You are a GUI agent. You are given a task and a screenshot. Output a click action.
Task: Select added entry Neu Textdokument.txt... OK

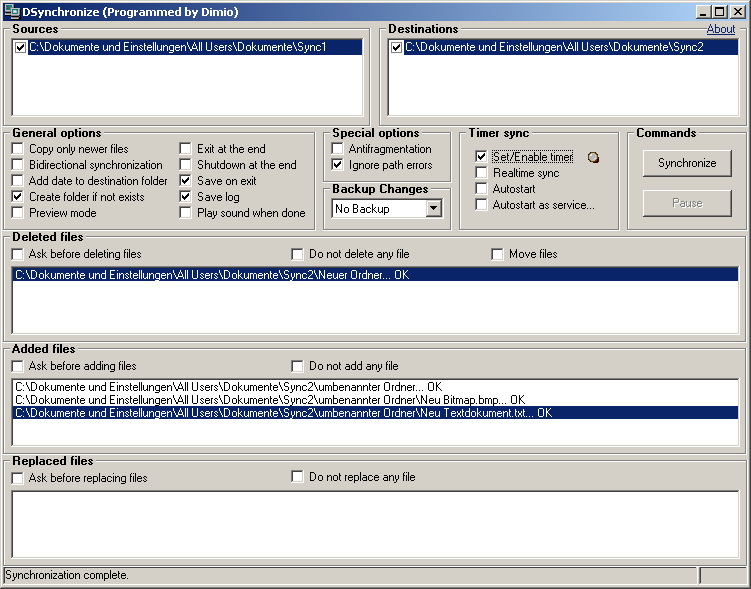(x=375, y=413)
